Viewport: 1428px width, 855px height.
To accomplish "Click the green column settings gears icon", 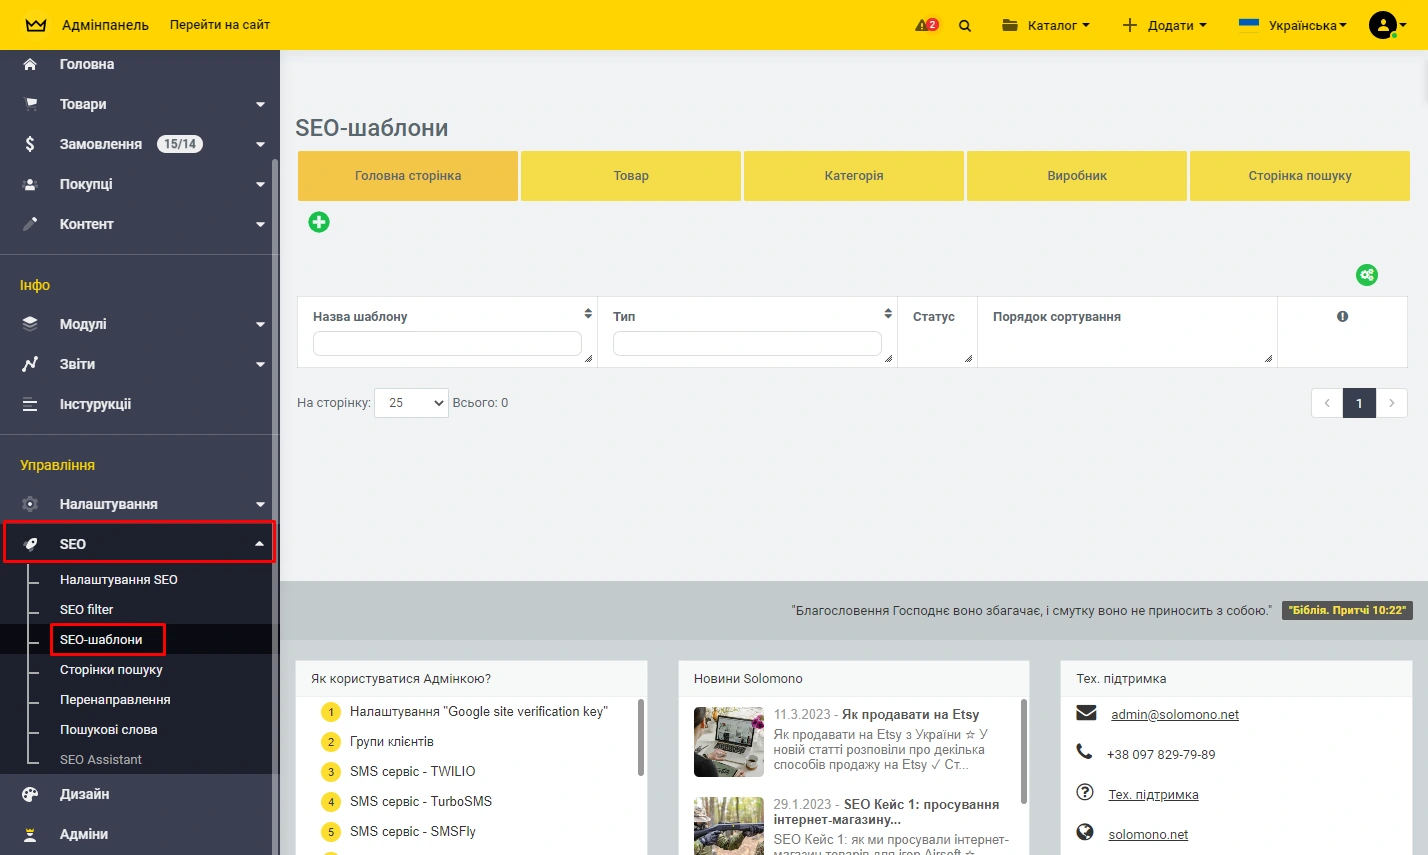I will pyautogui.click(x=1366, y=275).
